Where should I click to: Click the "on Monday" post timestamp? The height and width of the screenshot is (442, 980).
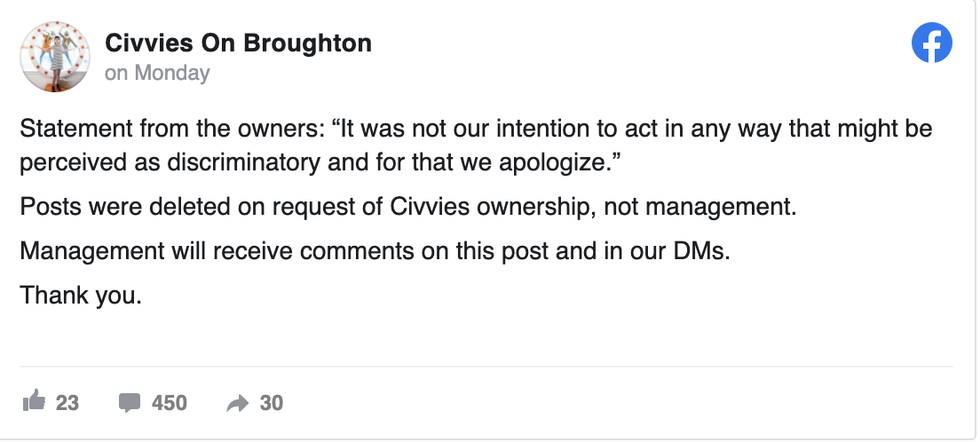click(x=157, y=73)
